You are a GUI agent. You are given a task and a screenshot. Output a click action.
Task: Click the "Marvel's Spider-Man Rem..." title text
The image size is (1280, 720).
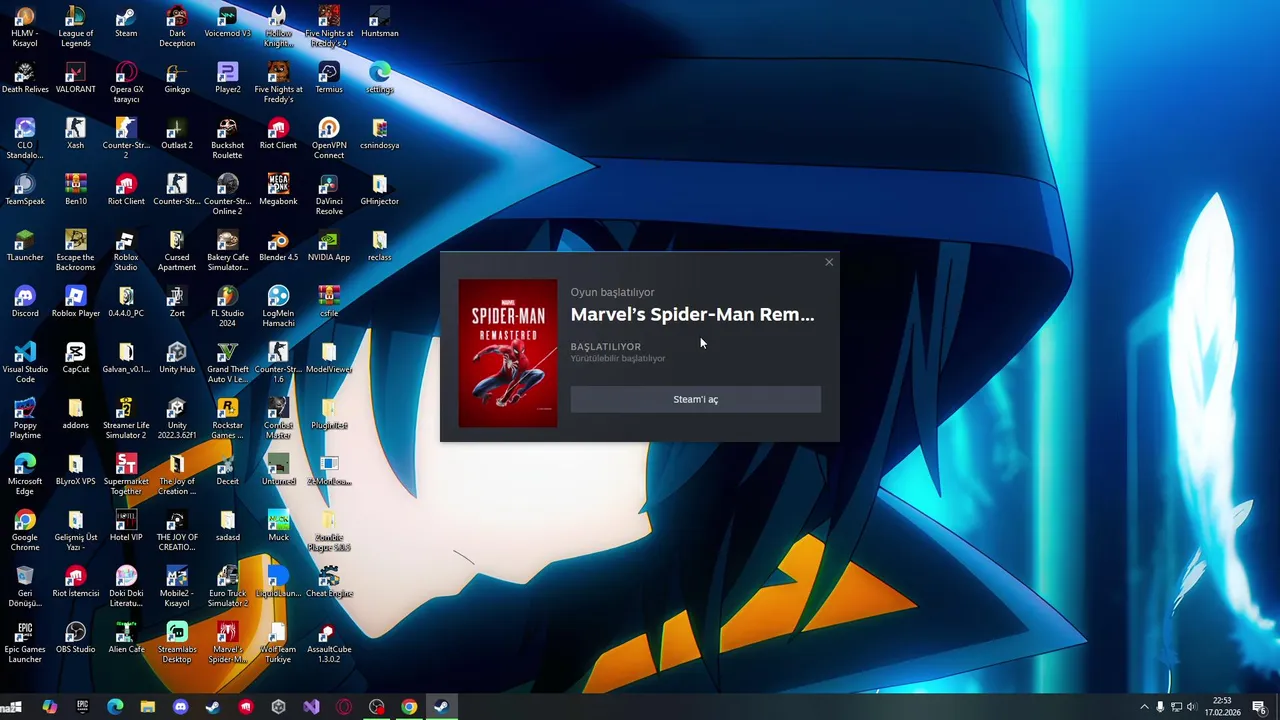(692, 314)
